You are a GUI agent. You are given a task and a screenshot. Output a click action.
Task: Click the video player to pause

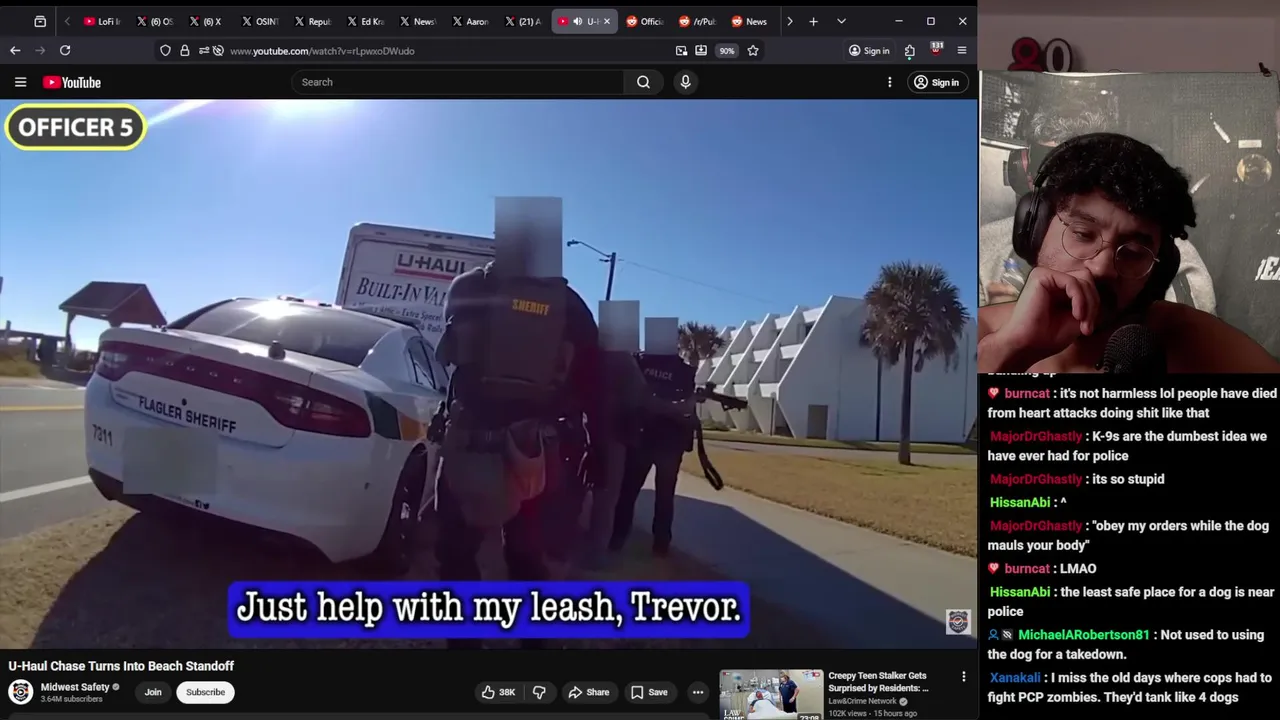click(x=488, y=374)
